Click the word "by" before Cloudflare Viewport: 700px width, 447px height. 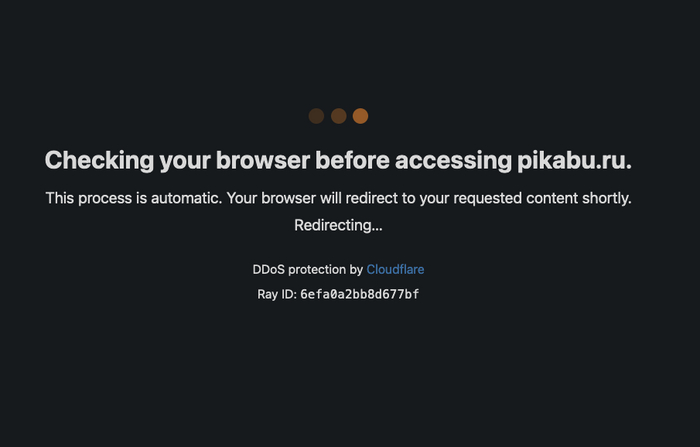pos(356,270)
